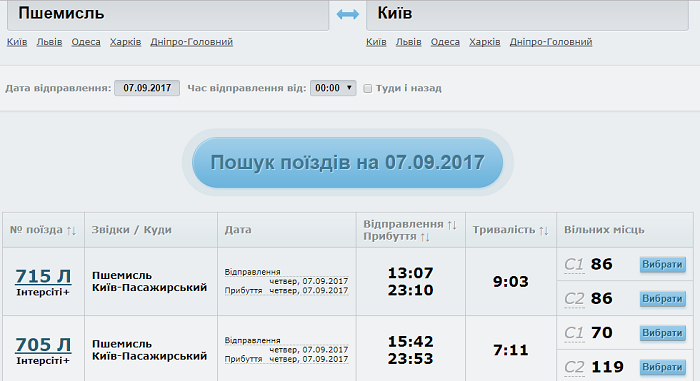Sort by train number arrows
This screenshot has width=700, height=381.
coord(71,230)
